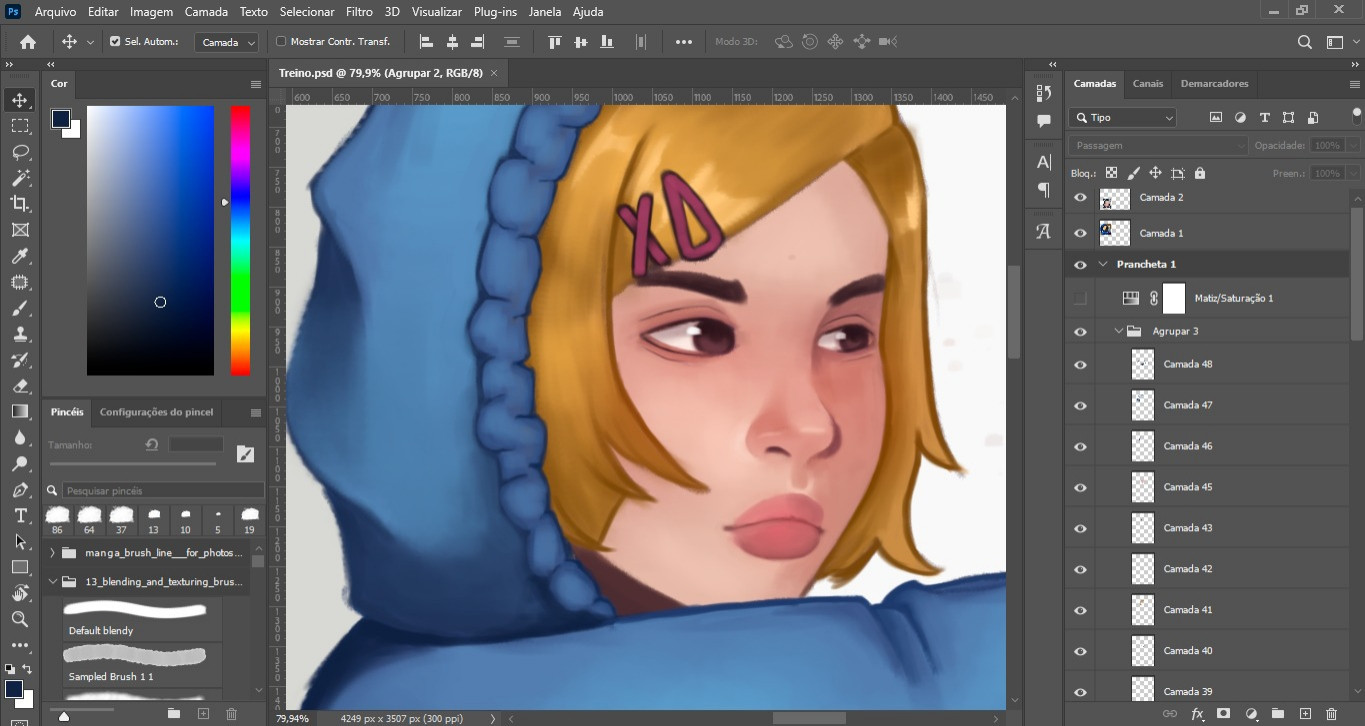Screen dimensions: 1365x726
Task: Select the Zoom tool in toolbar
Action: (x=20, y=620)
